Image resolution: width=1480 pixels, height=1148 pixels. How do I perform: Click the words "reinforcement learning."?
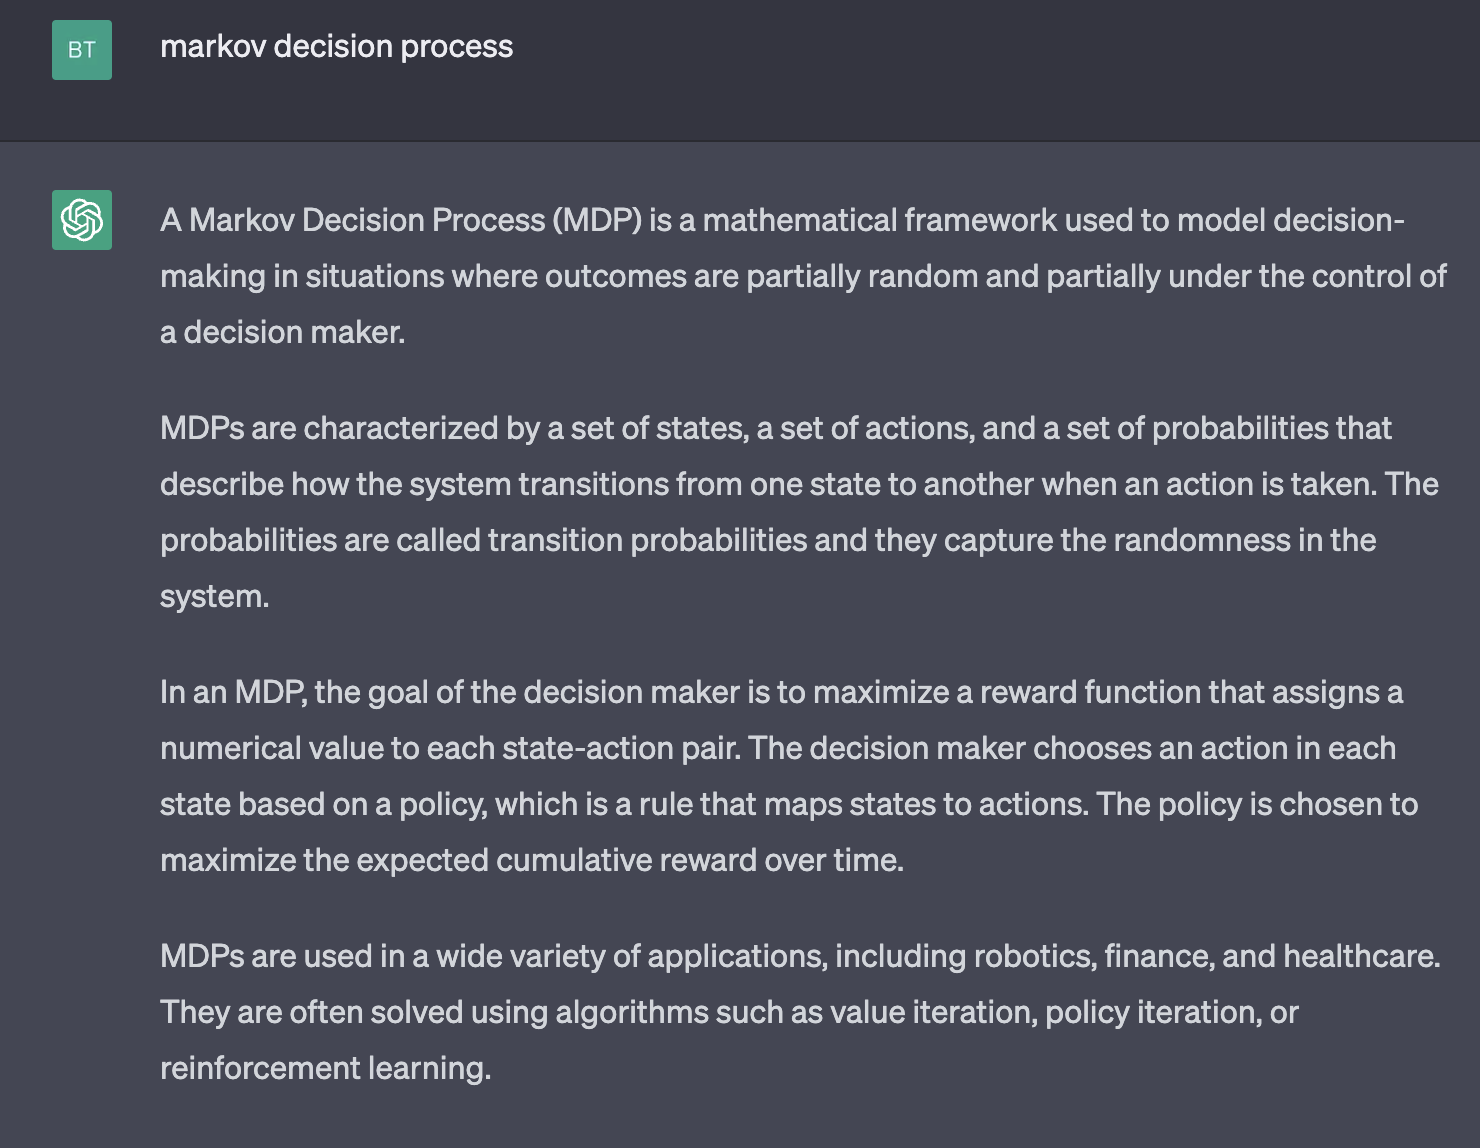coord(326,1068)
